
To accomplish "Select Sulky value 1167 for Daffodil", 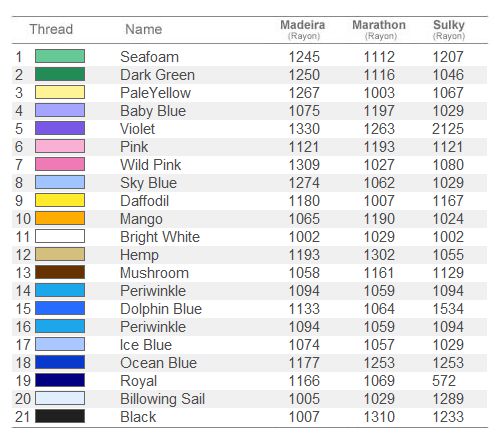I will [x=448, y=201].
